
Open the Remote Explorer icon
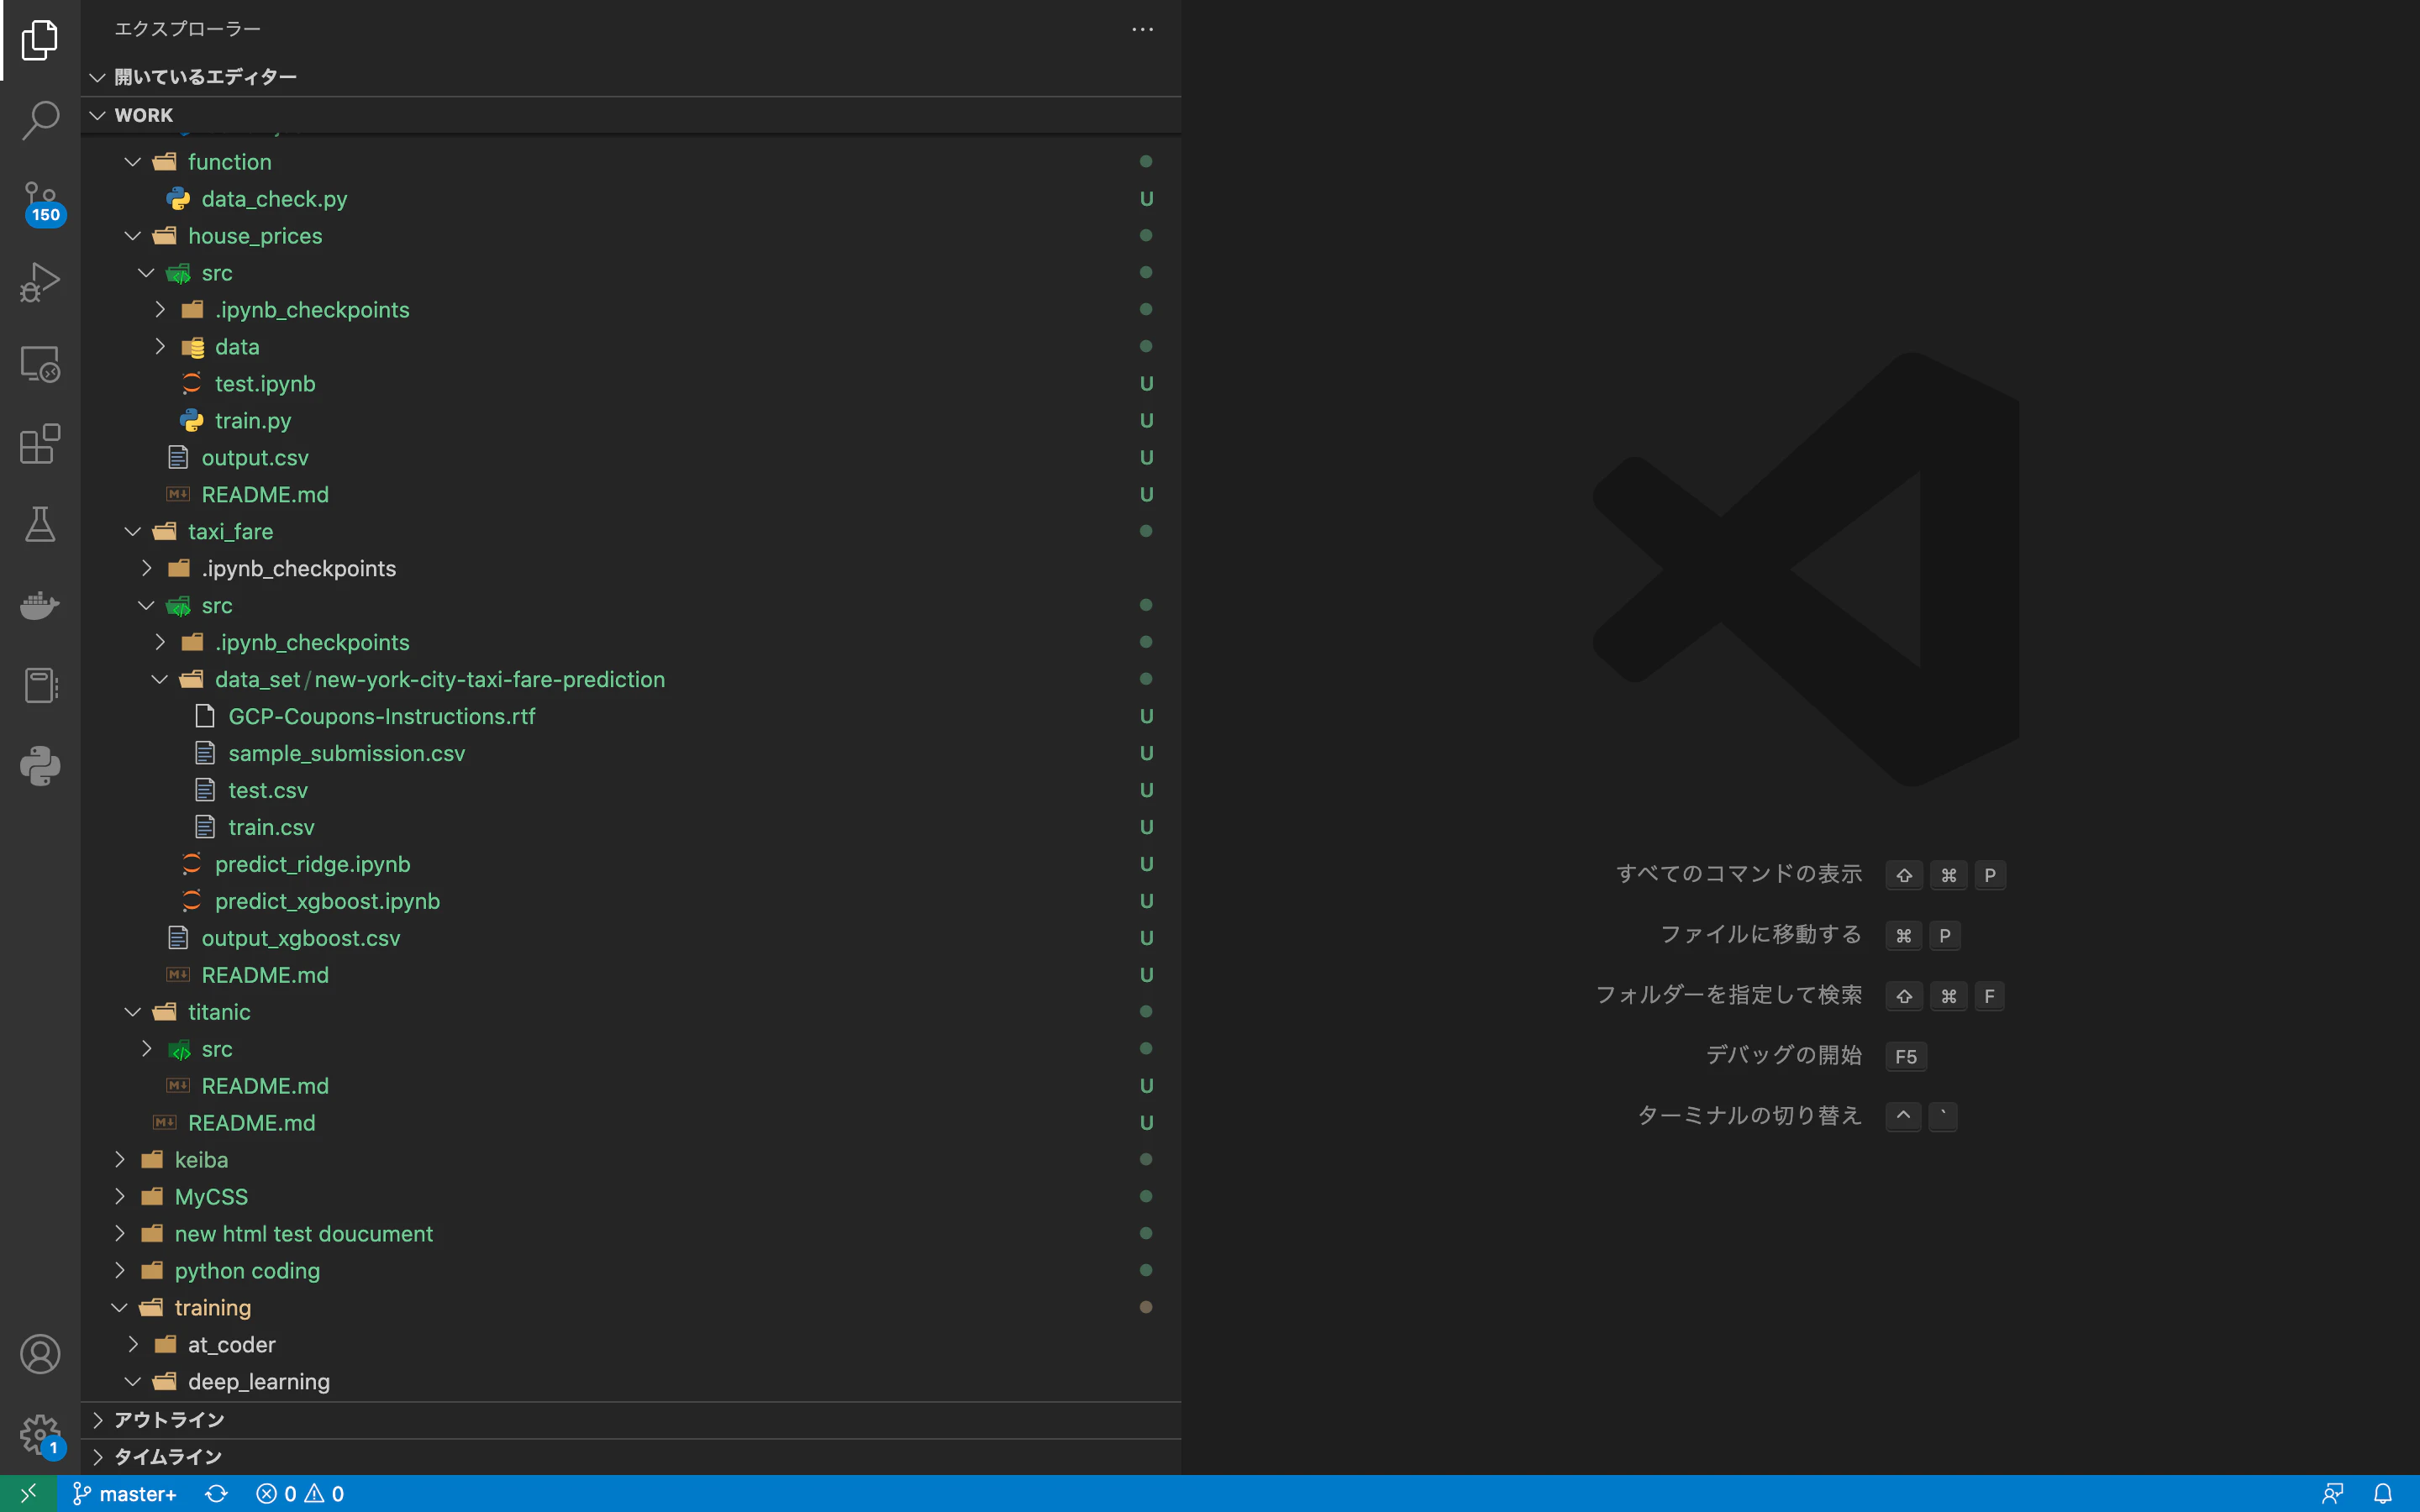(x=40, y=363)
